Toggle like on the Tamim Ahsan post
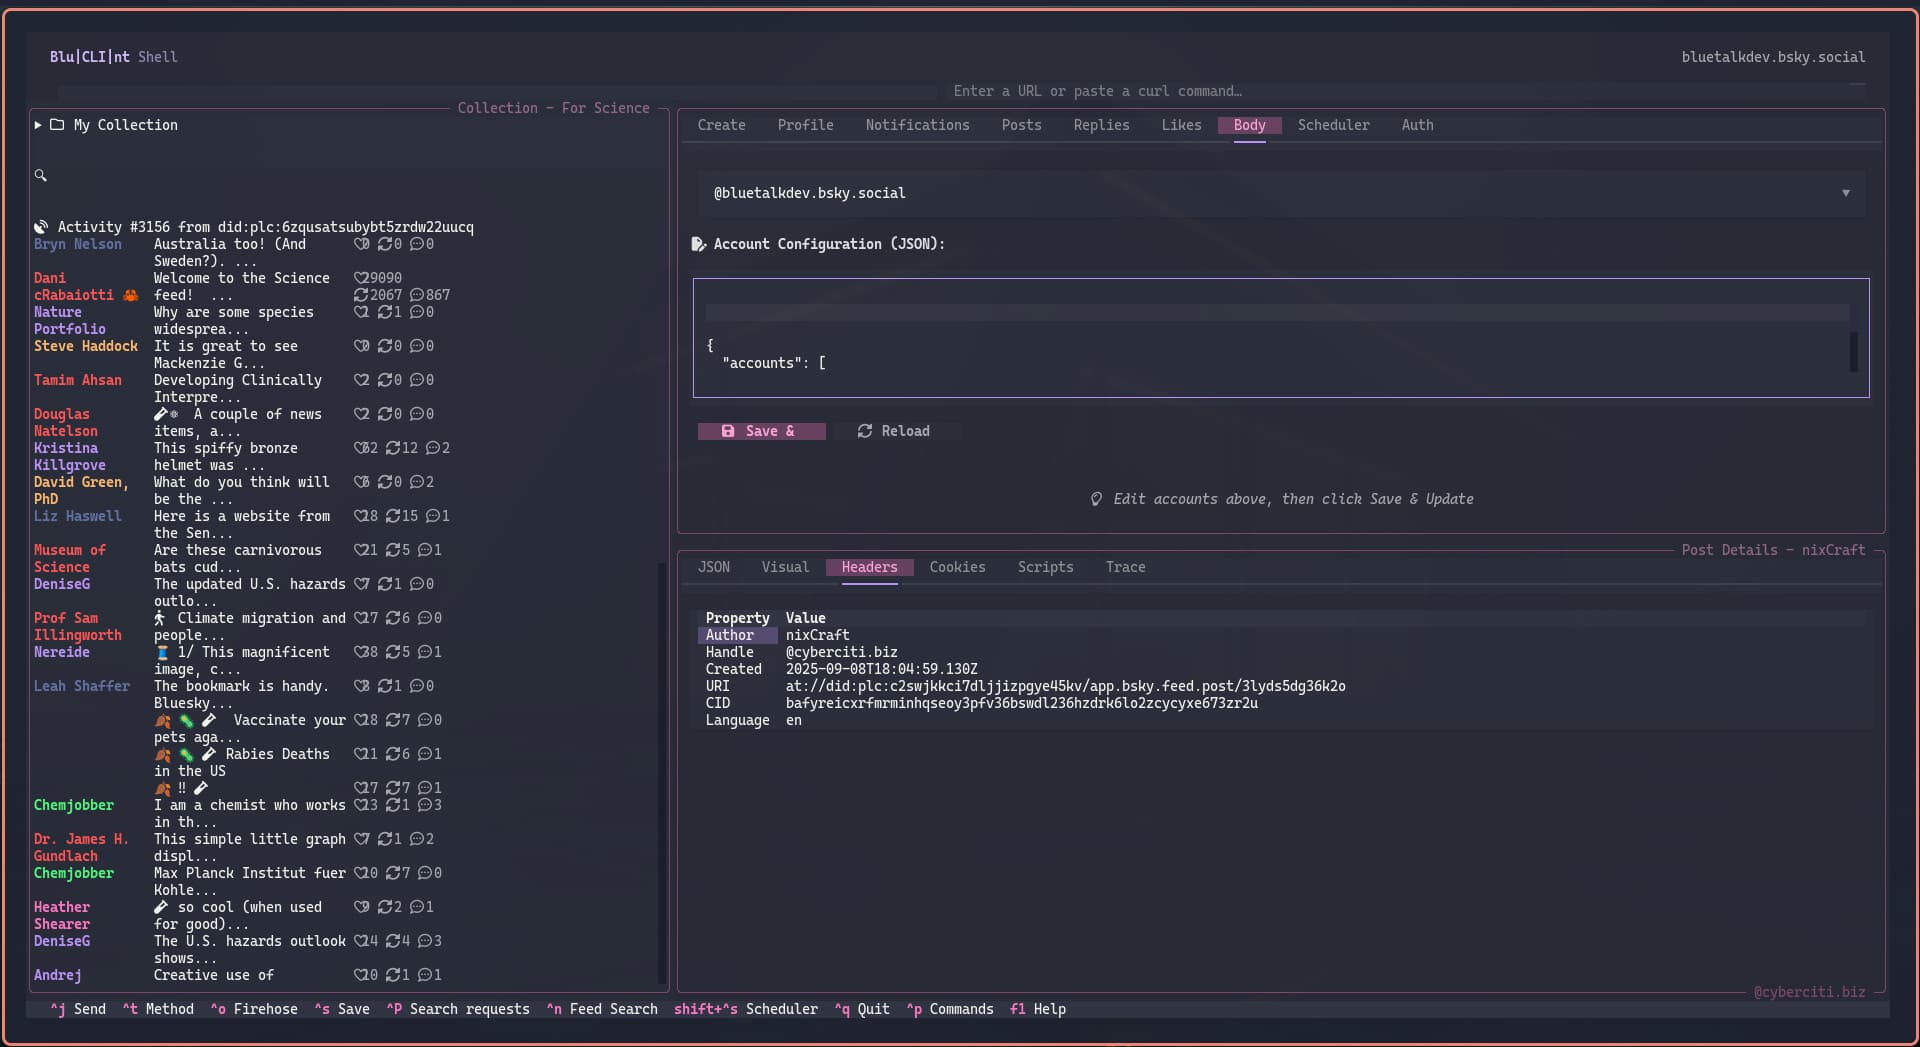Viewport: 1920px width, 1047px height. pos(361,380)
